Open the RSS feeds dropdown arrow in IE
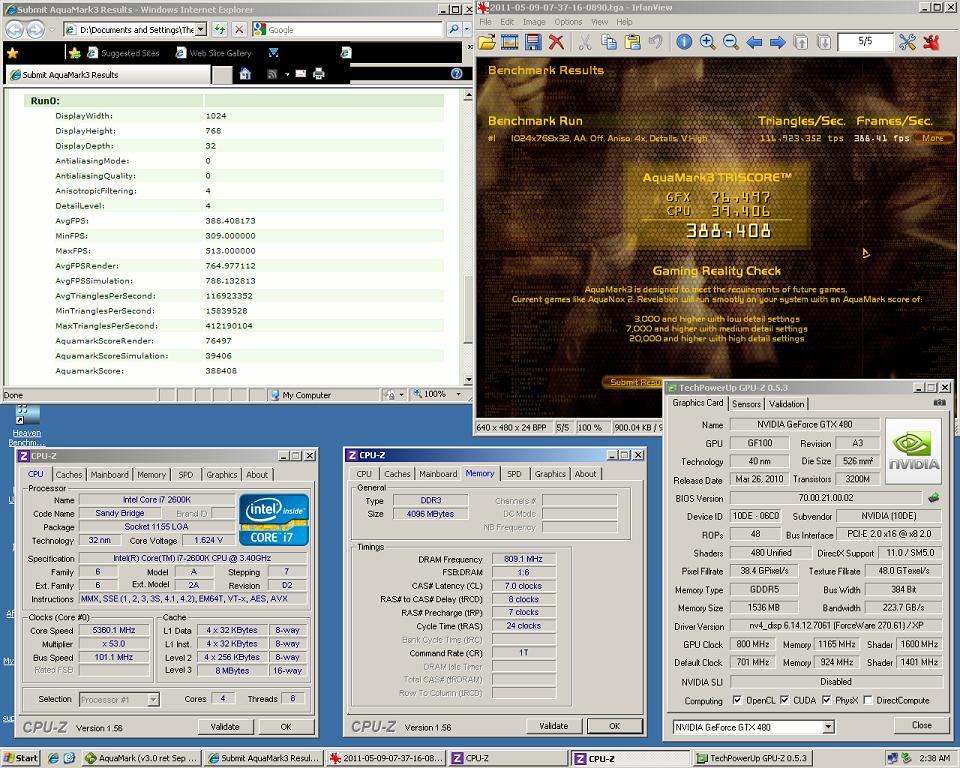The image size is (960, 768). tap(287, 74)
